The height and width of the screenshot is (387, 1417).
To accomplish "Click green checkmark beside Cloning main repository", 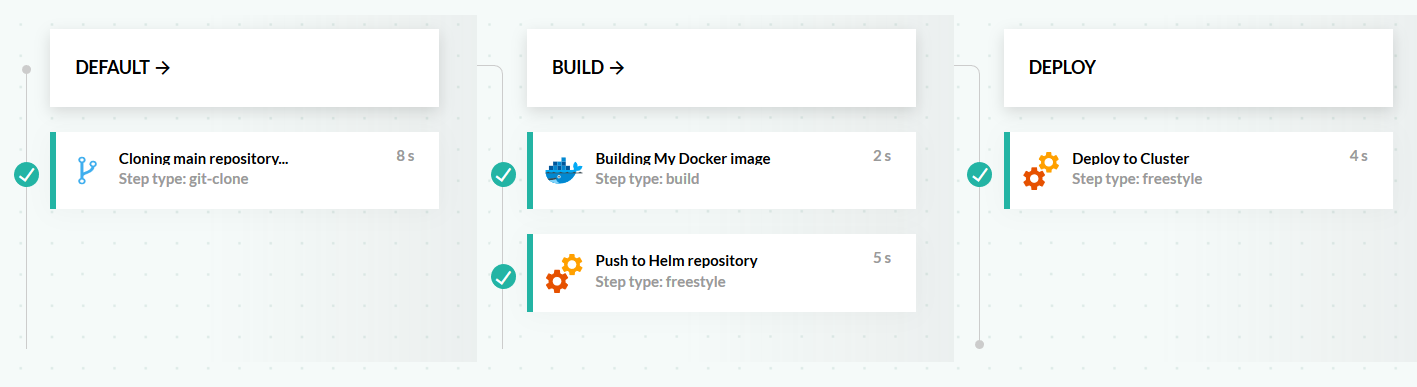I will point(26,175).
